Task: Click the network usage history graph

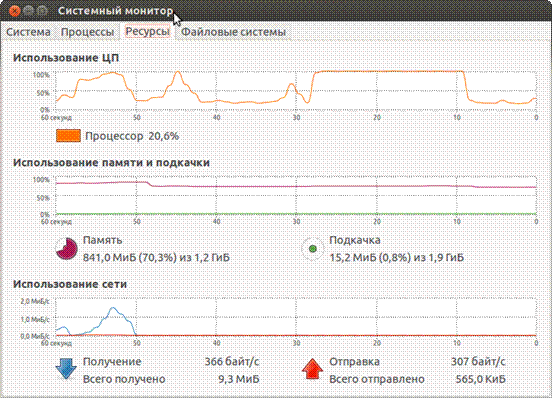Action: click(x=296, y=318)
